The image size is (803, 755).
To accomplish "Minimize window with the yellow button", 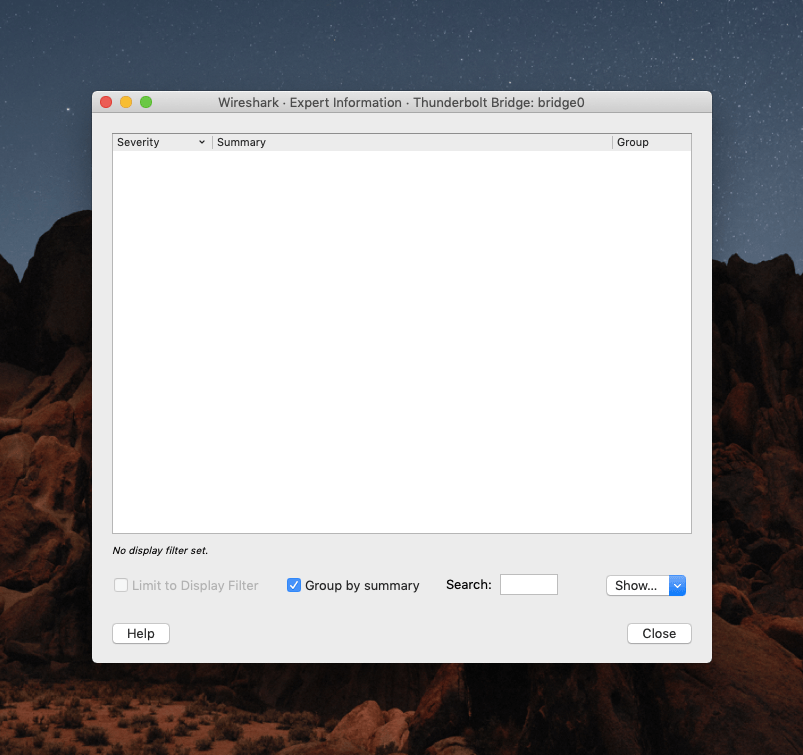I will tap(126, 102).
